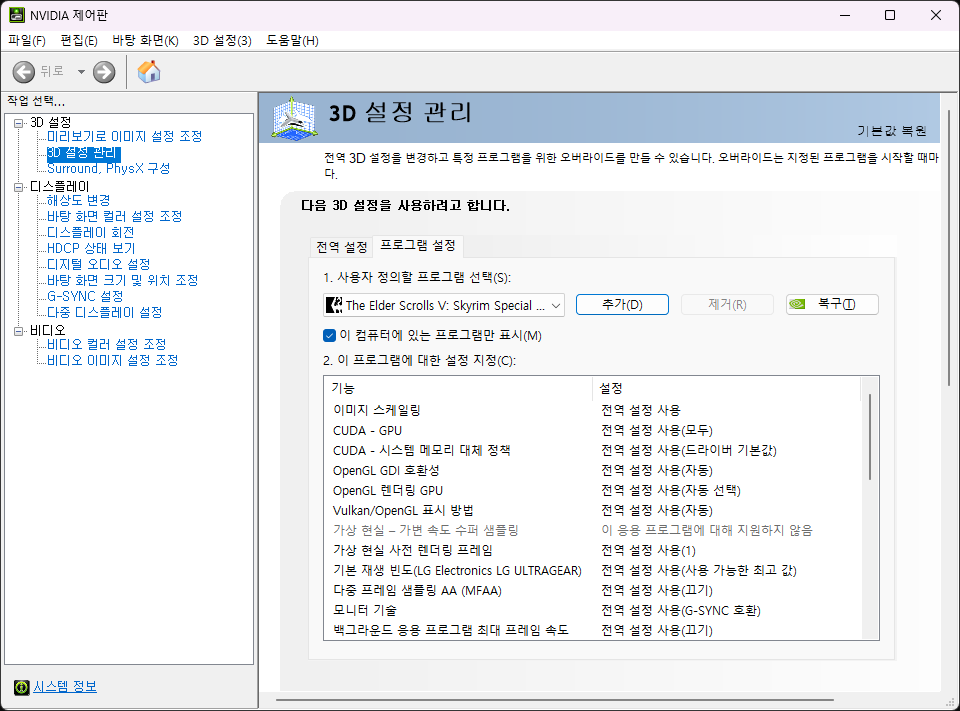Click the 기능 column header

tap(459, 388)
